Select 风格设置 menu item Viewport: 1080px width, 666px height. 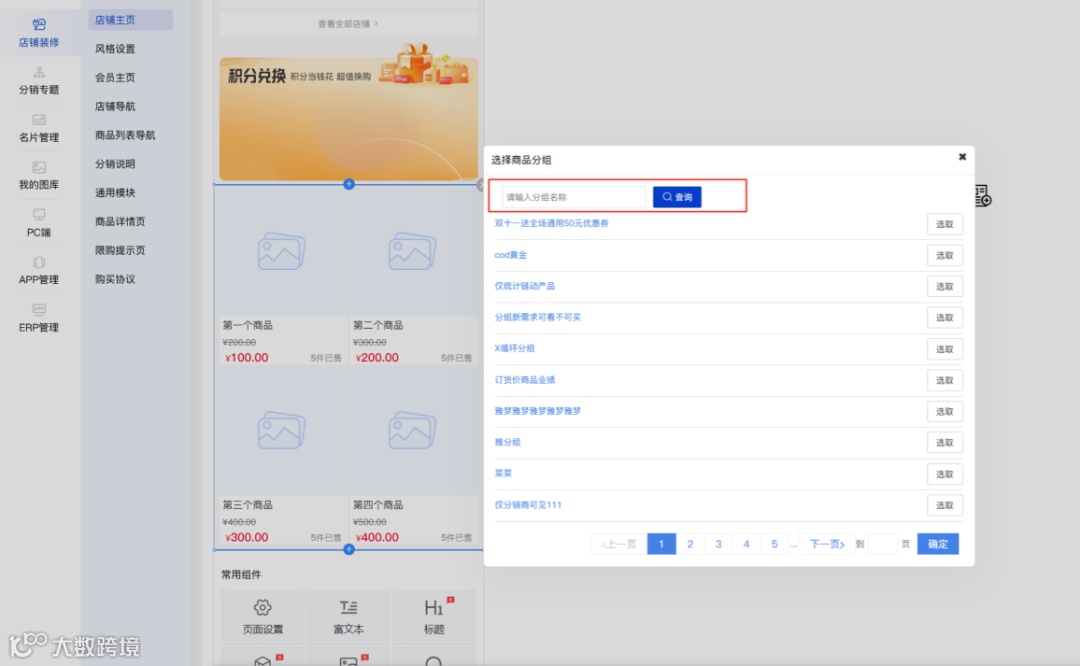[x=115, y=49]
